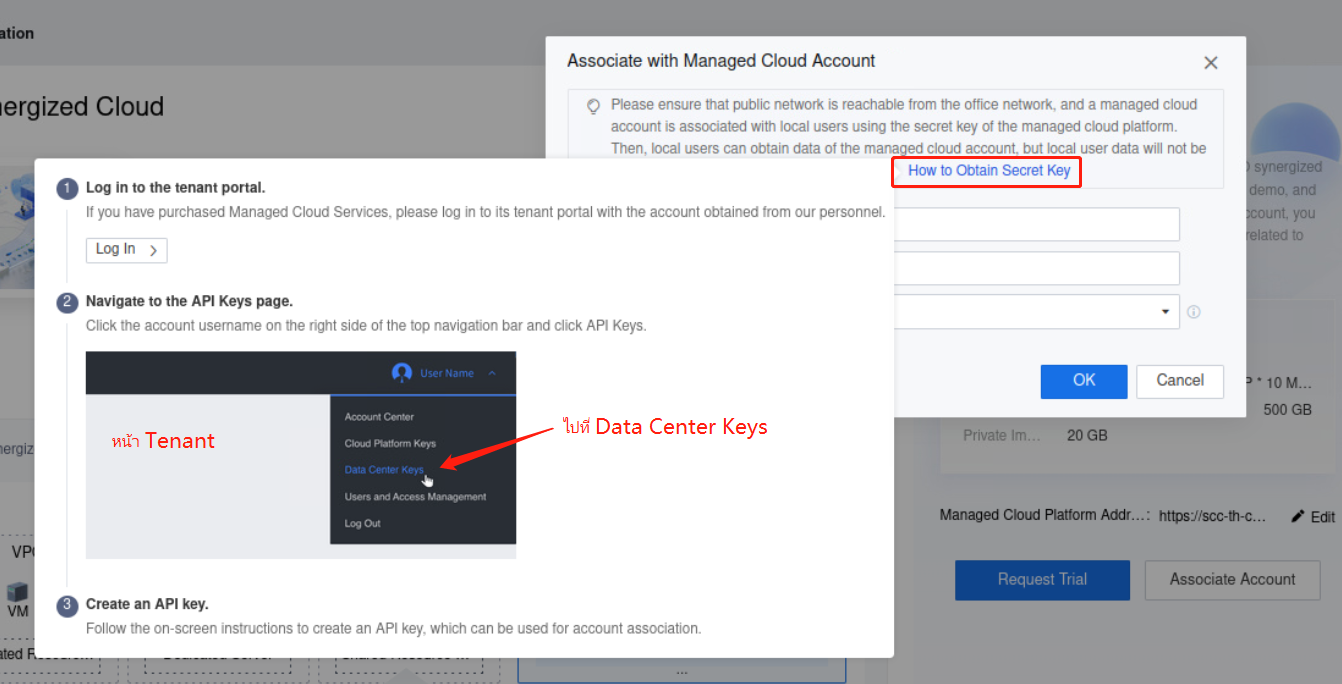
Task: Click the info icon beside the dropdown
Action: coord(1193,312)
